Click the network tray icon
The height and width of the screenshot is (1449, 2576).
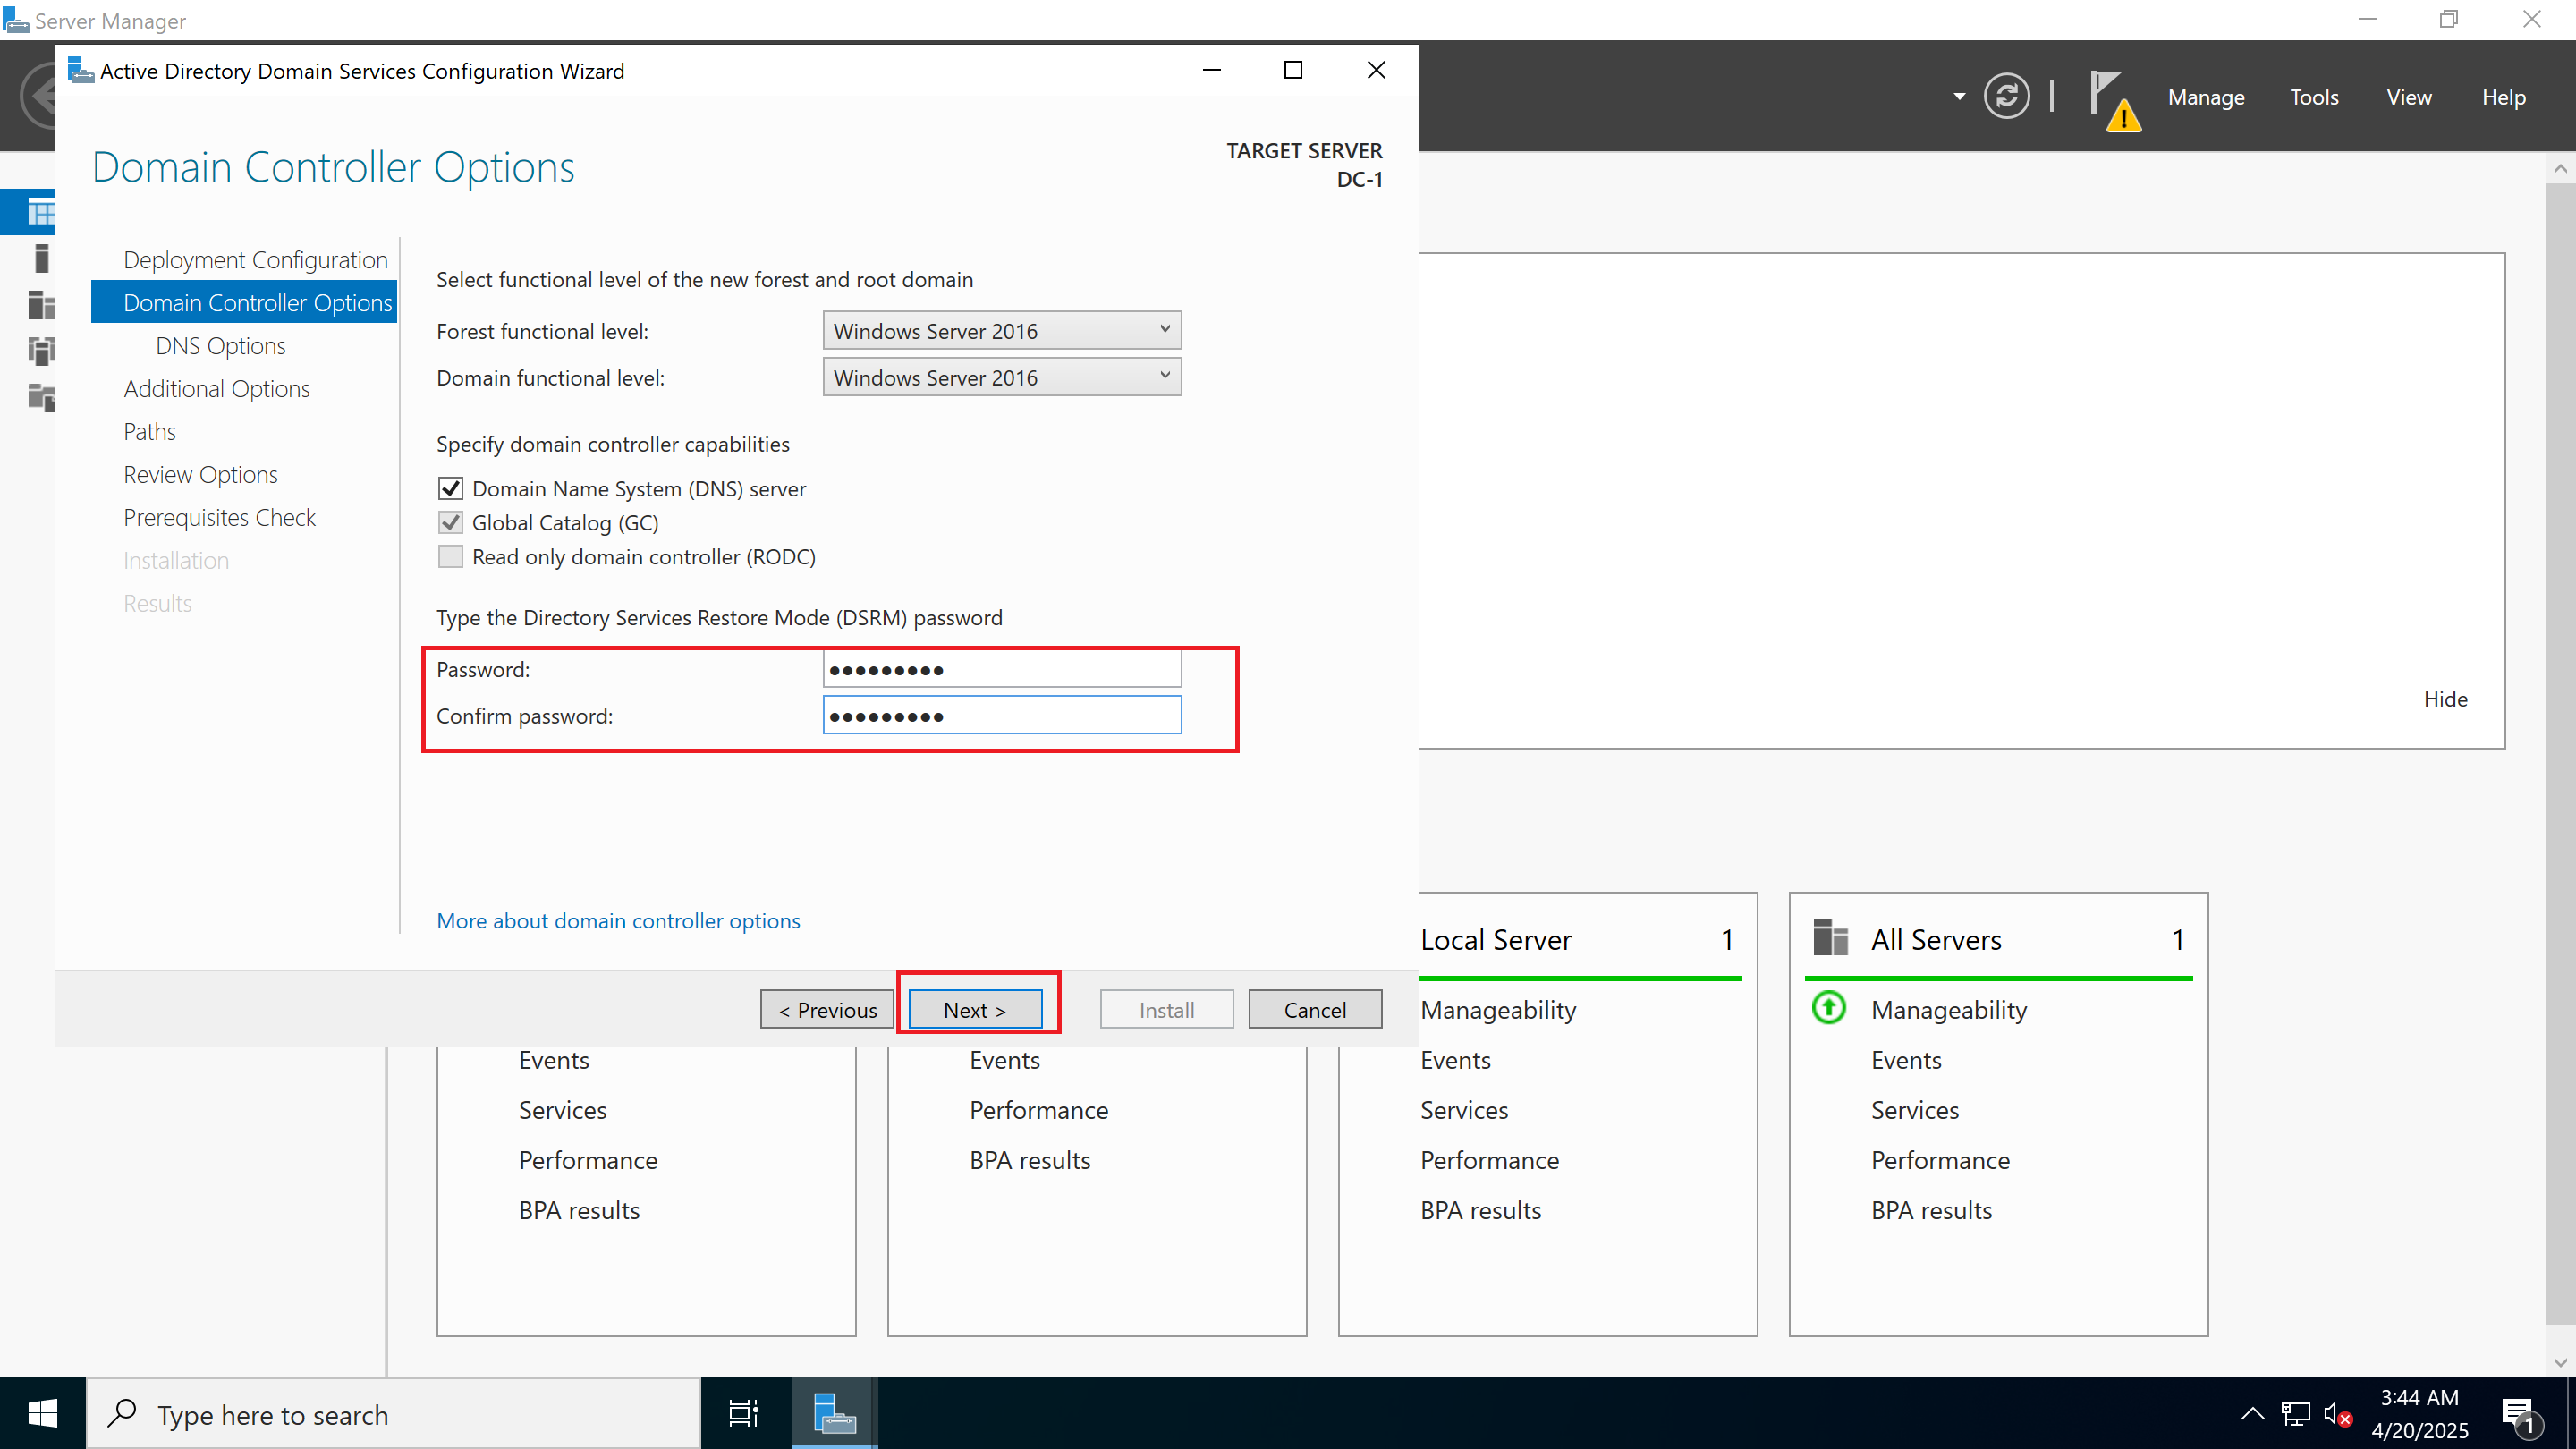(2295, 1414)
